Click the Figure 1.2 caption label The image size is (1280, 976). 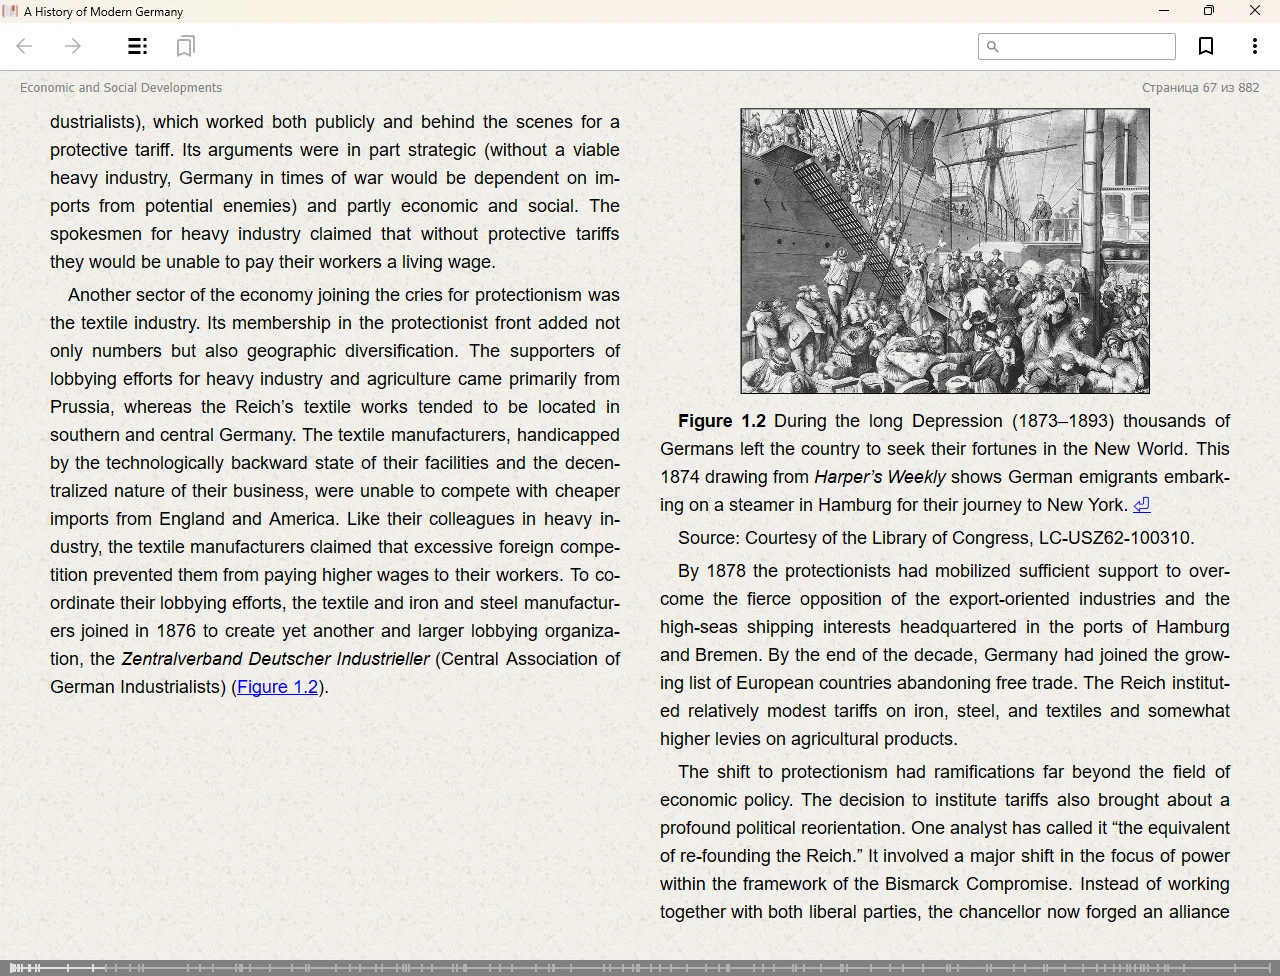(x=721, y=421)
